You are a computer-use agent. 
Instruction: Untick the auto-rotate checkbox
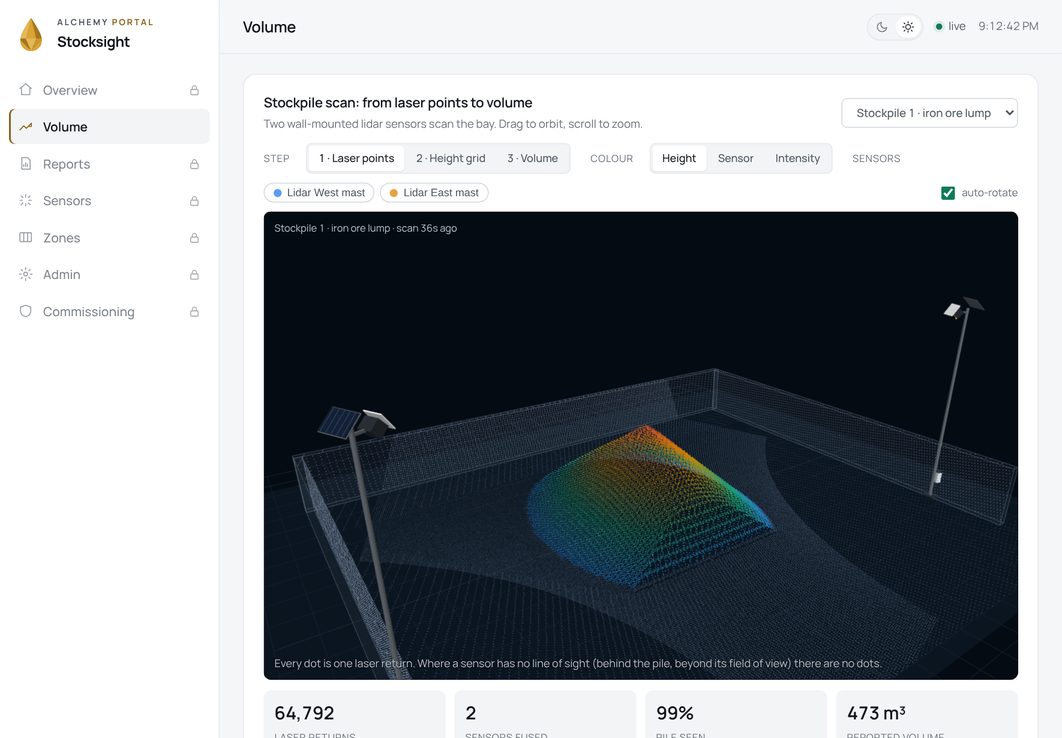tap(948, 193)
